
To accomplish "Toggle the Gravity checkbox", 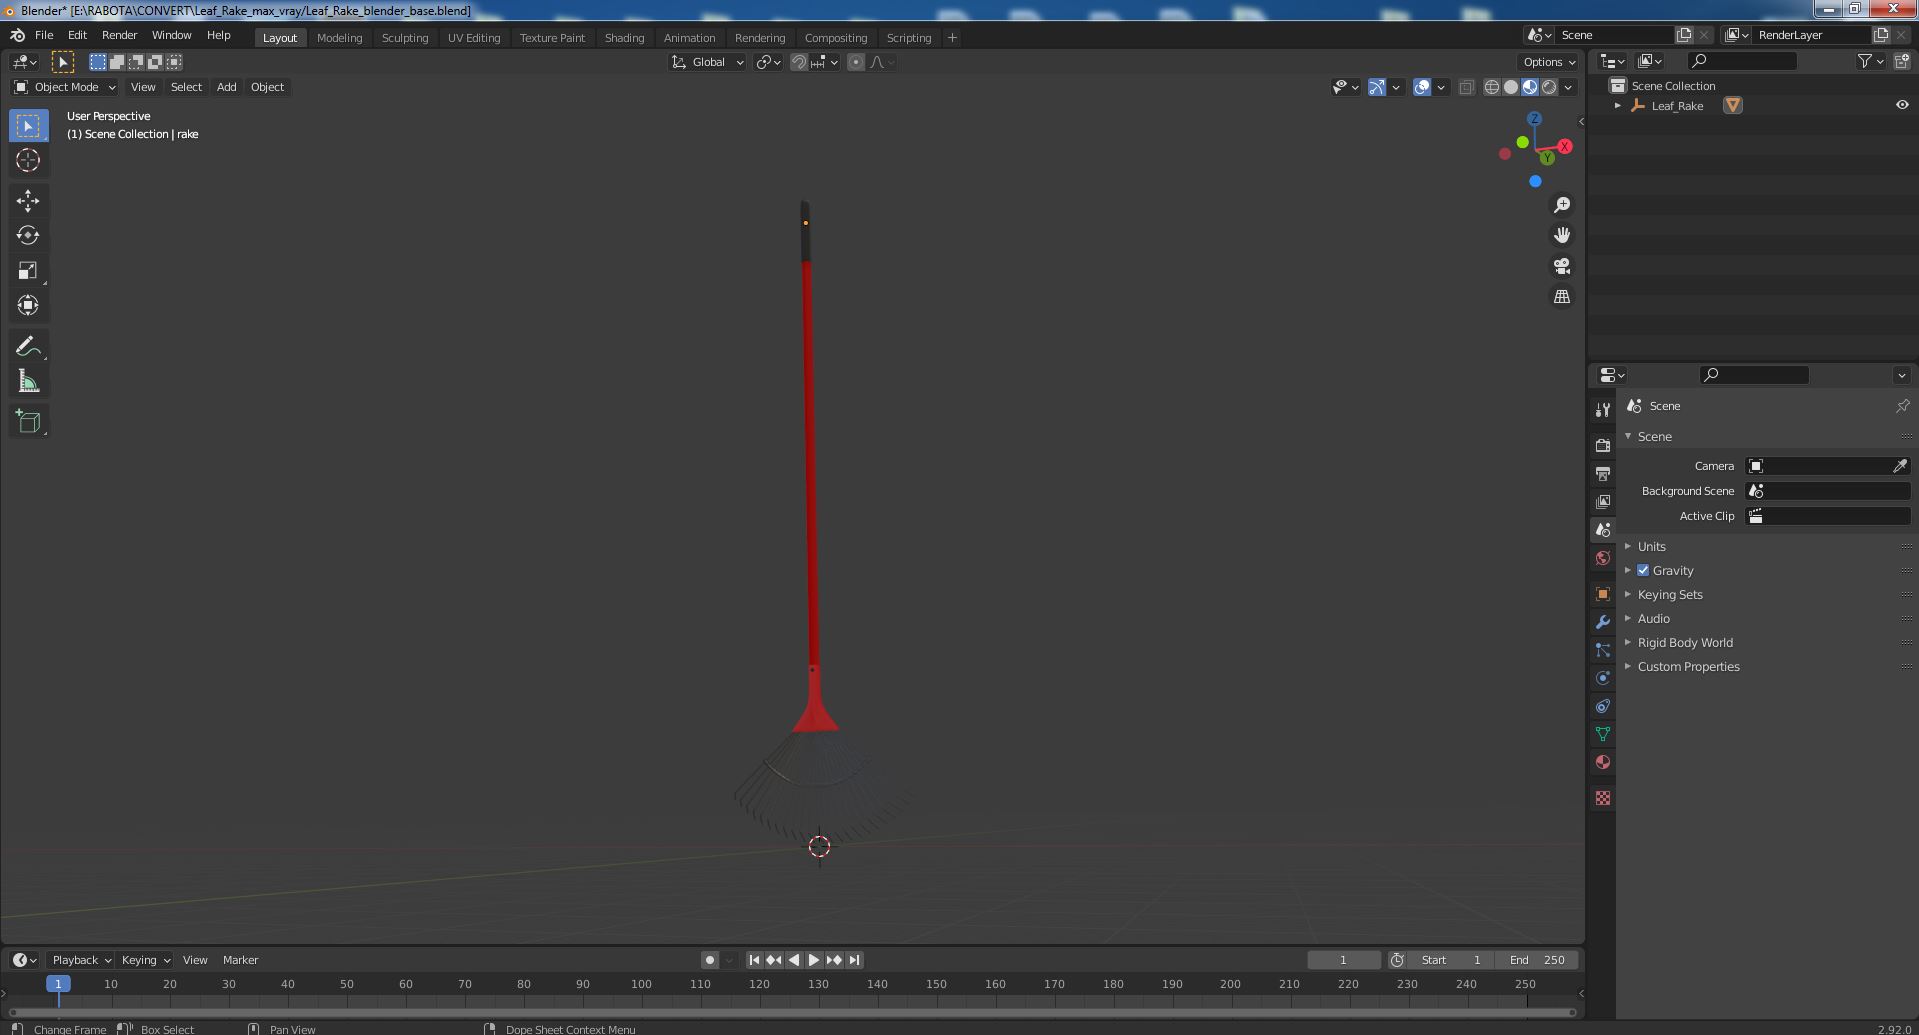I will pos(1643,570).
